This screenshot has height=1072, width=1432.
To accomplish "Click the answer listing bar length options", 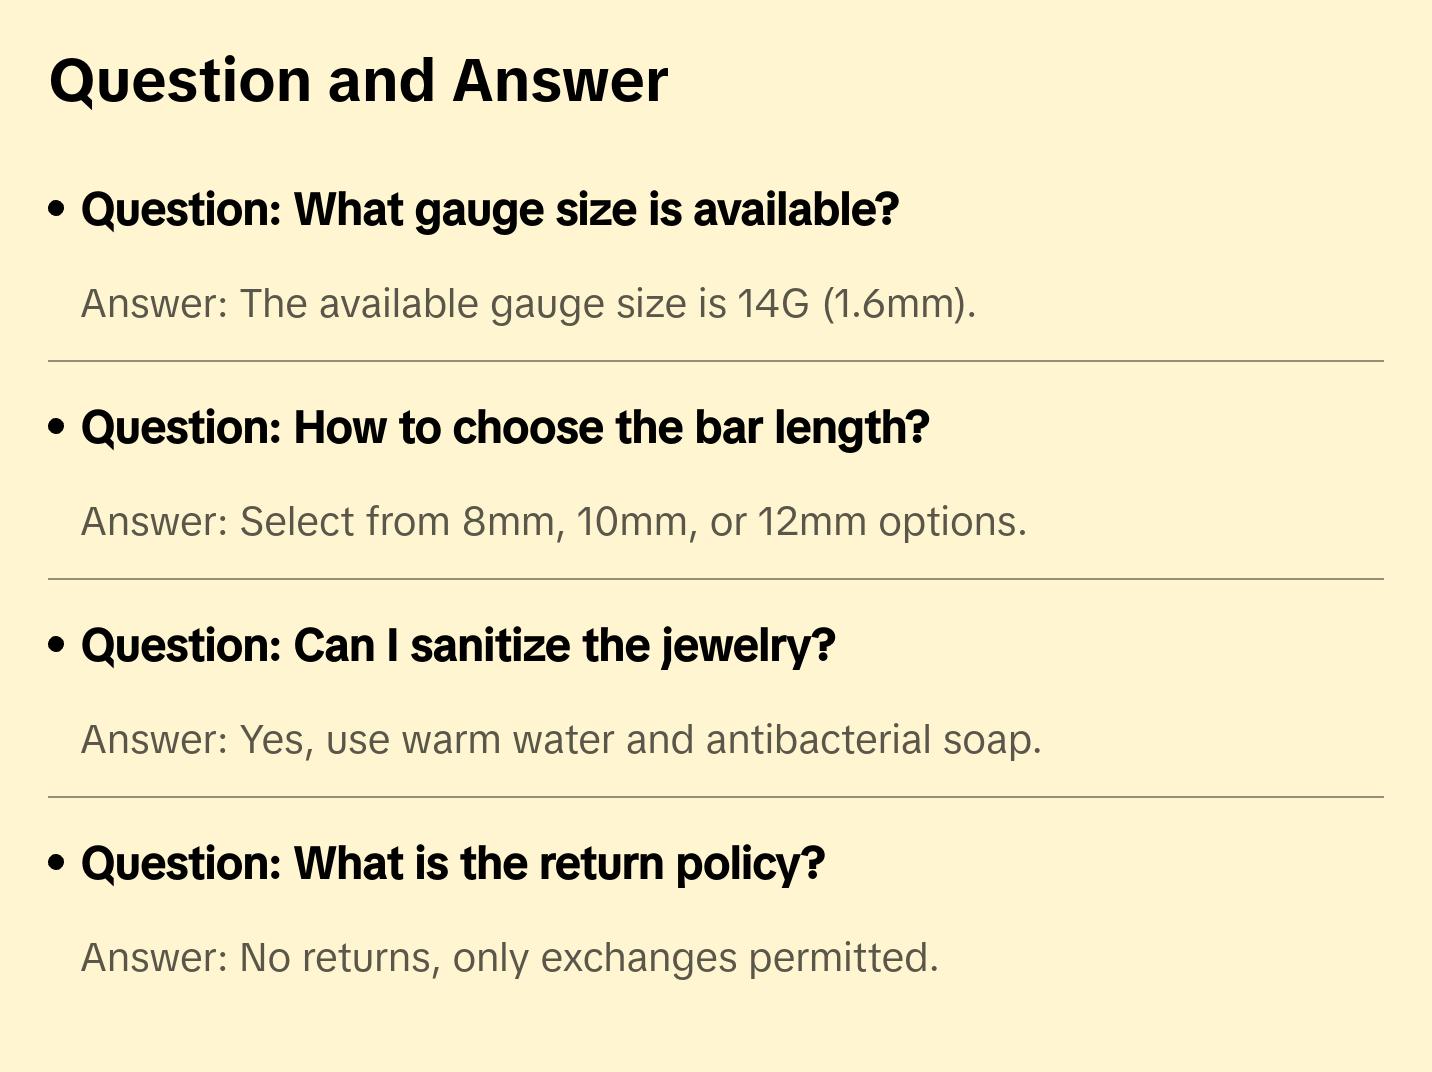I will (x=553, y=522).
